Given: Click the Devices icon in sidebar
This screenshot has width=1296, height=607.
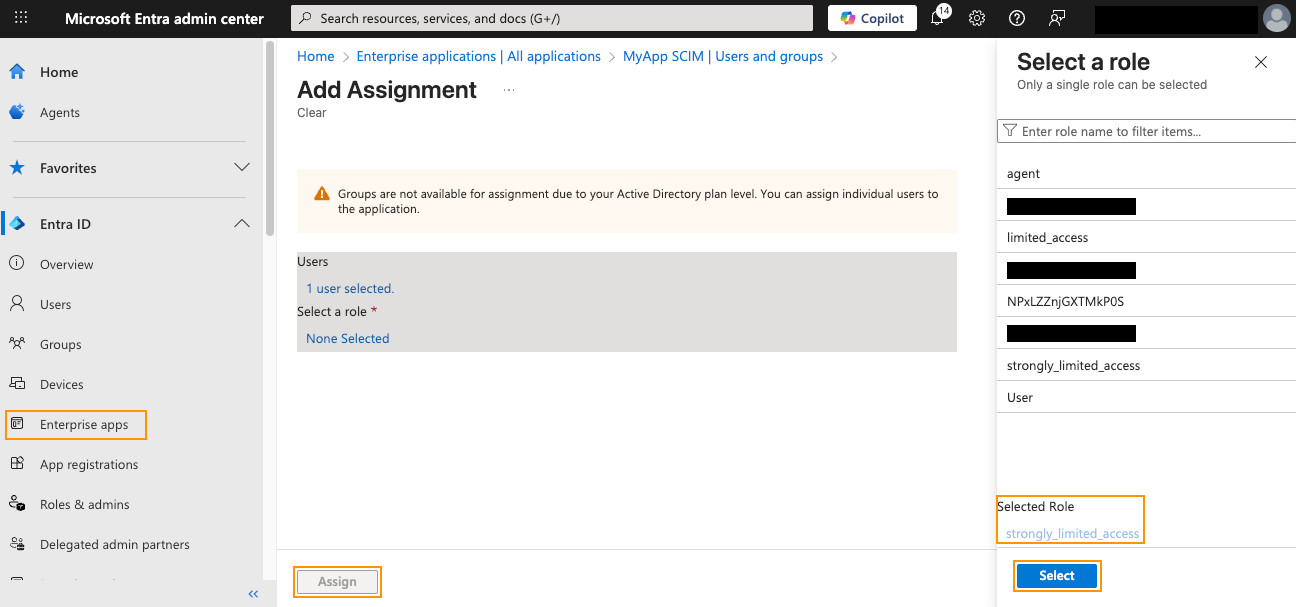Looking at the screenshot, I should click(17, 384).
